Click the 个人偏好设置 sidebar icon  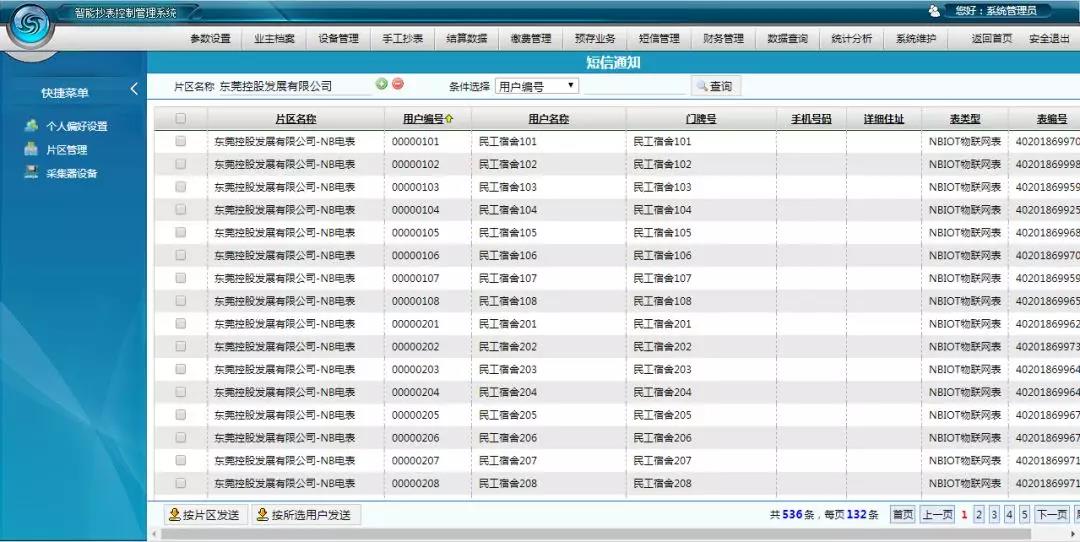tap(31, 126)
